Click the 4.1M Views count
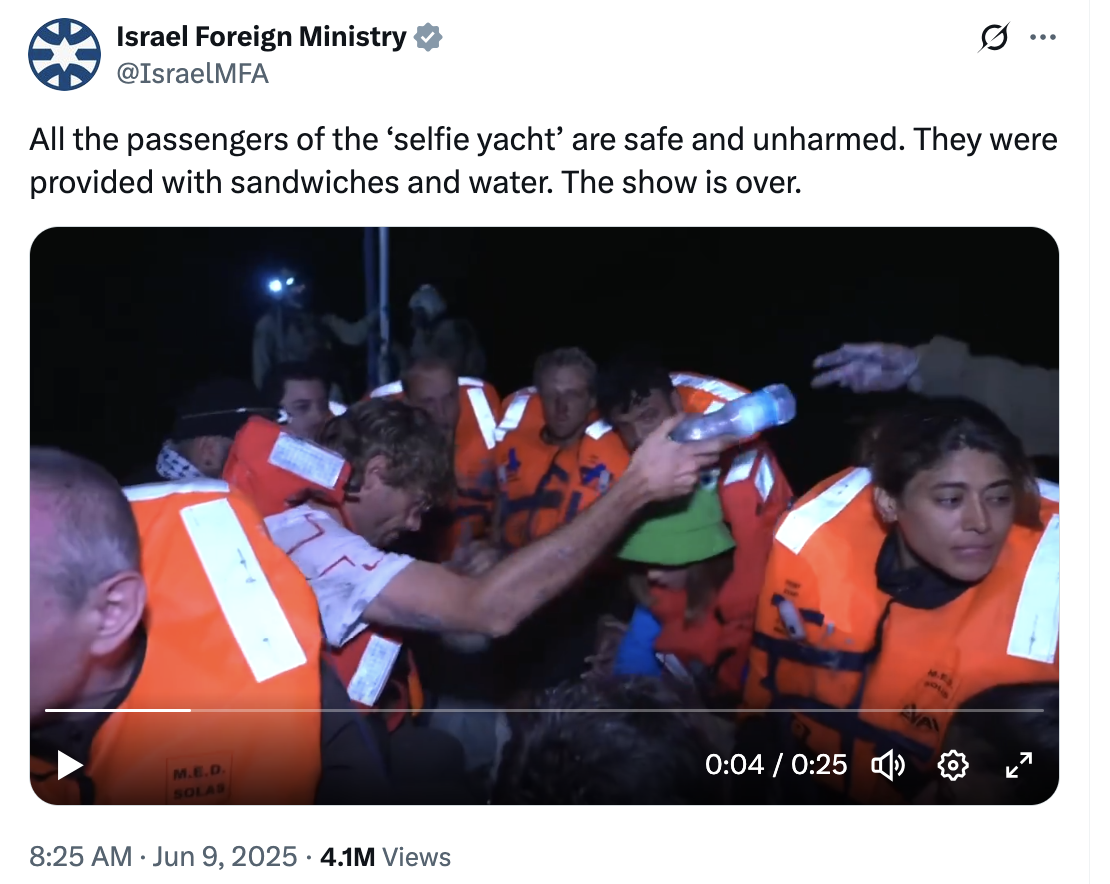The height and width of the screenshot is (884, 1110). pyautogui.click(x=385, y=856)
